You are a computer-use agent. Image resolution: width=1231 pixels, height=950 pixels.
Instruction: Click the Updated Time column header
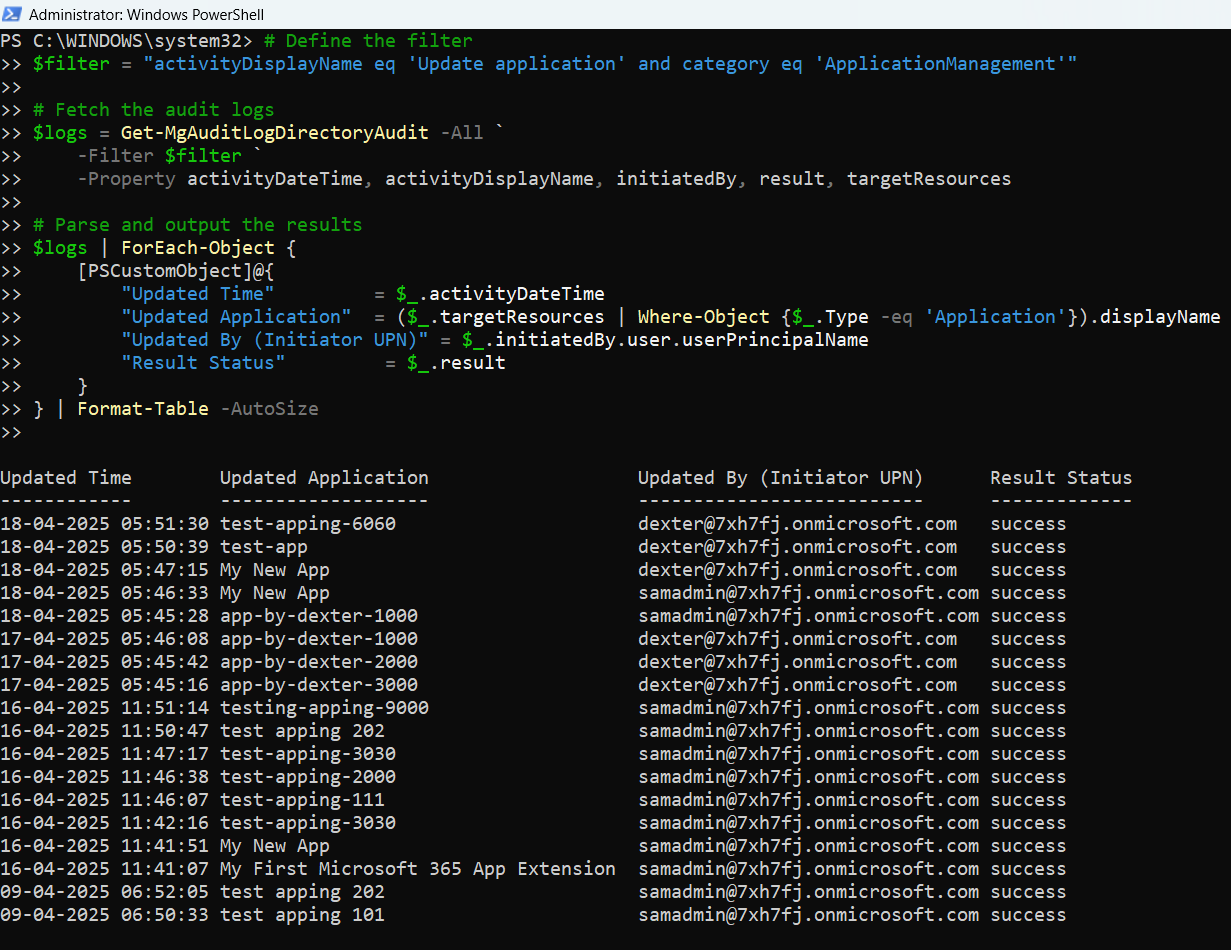[x=66, y=478]
